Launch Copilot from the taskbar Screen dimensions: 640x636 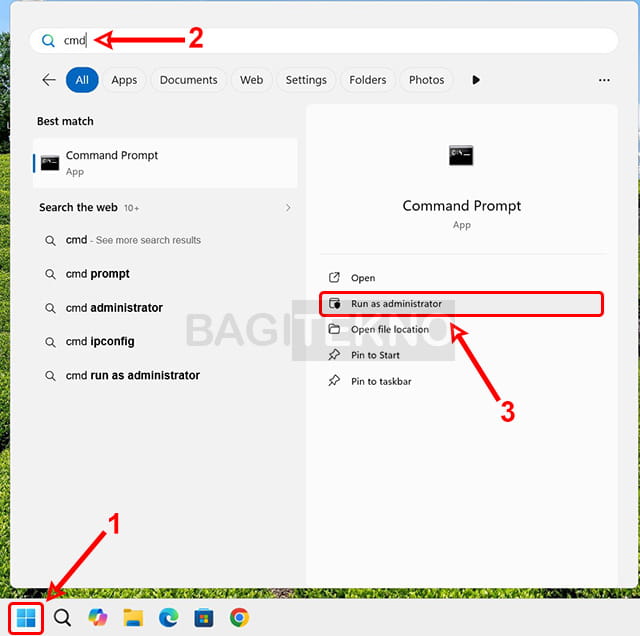click(x=98, y=617)
